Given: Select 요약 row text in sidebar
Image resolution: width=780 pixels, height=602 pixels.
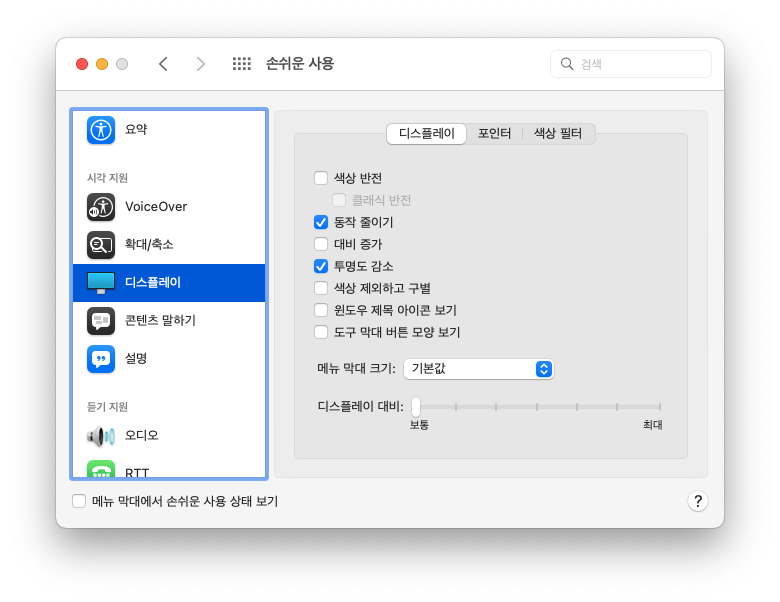Looking at the screenshot, I should click(x=136, y=130).
